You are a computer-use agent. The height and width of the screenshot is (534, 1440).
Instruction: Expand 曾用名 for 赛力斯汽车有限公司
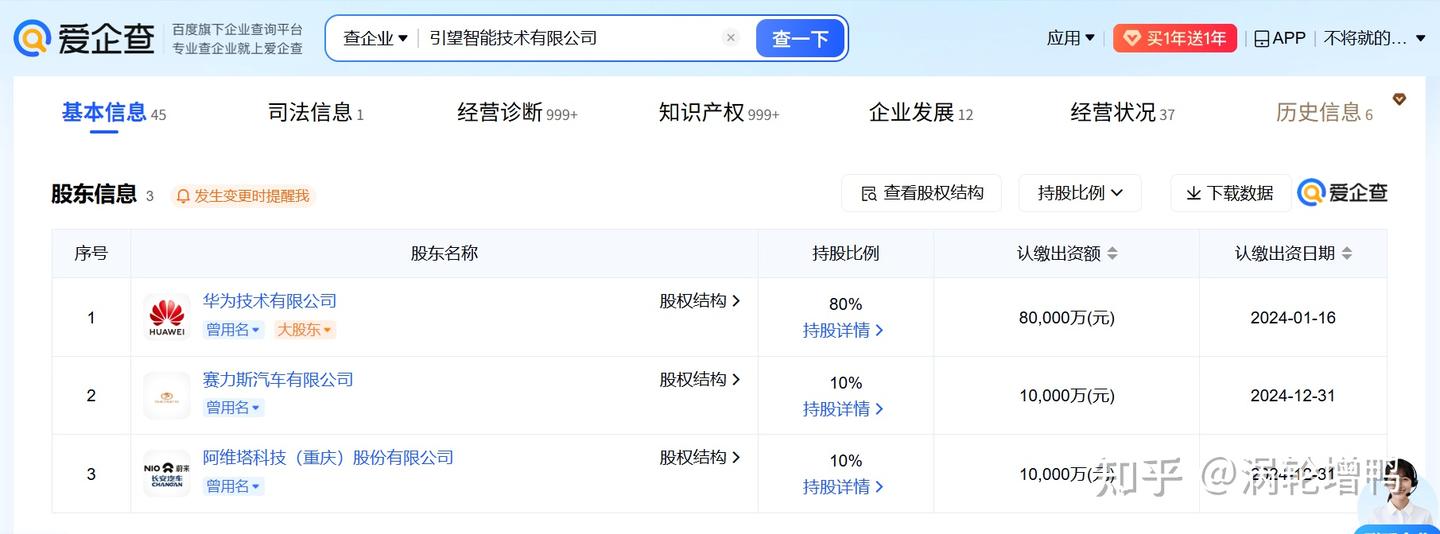click(x=234, y=407)
